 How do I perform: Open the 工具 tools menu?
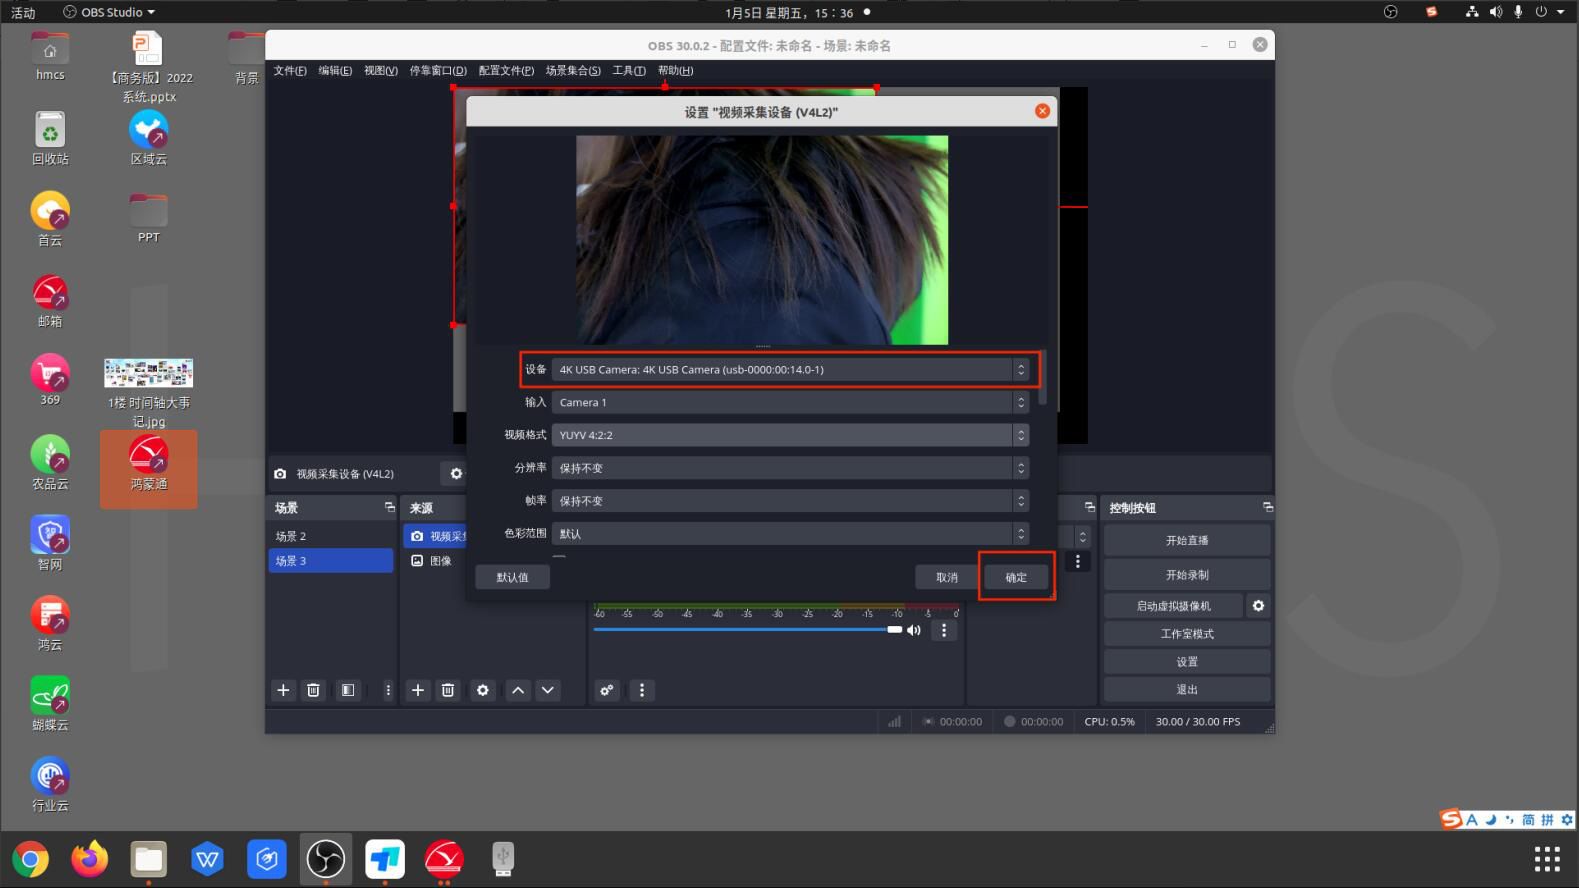tap(628, 71)
